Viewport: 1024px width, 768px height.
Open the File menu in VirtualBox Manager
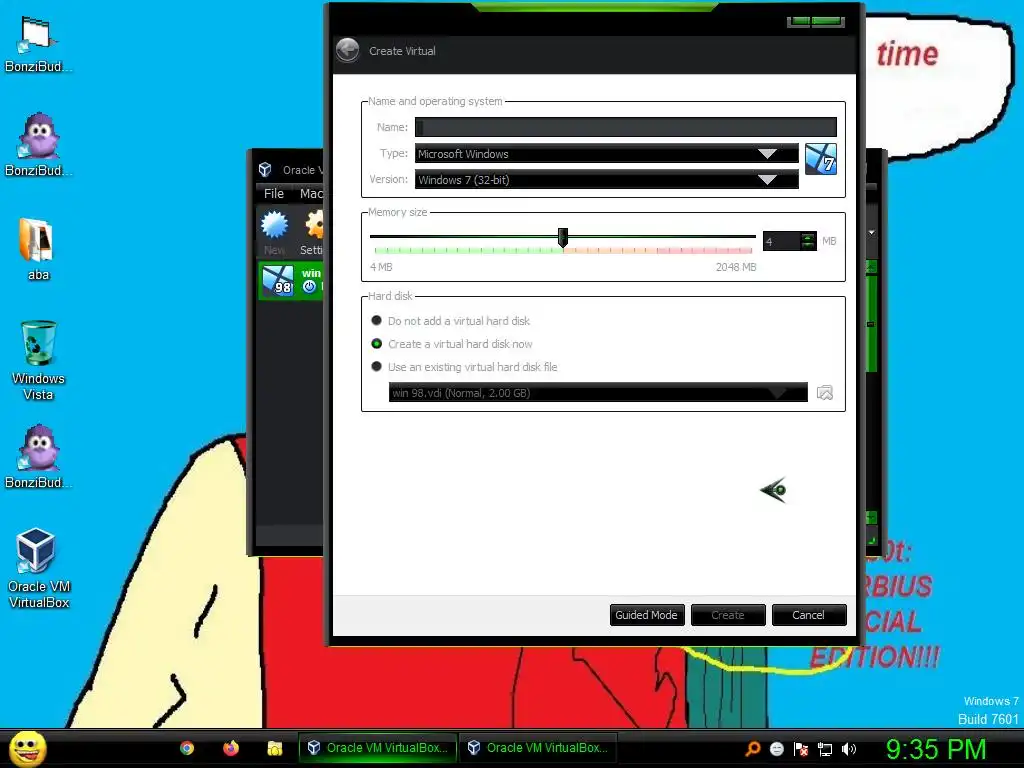[x=274, y=193]
